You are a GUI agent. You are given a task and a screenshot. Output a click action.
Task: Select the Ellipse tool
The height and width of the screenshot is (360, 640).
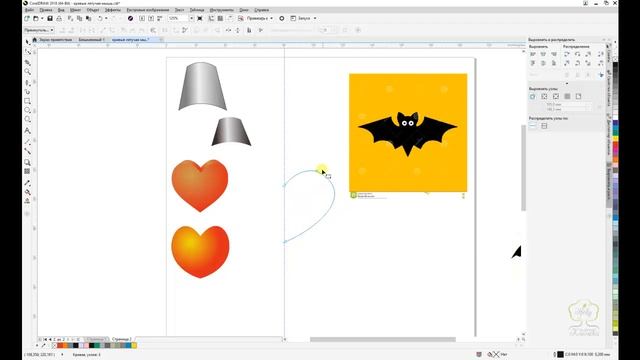[x=28, y=110]
